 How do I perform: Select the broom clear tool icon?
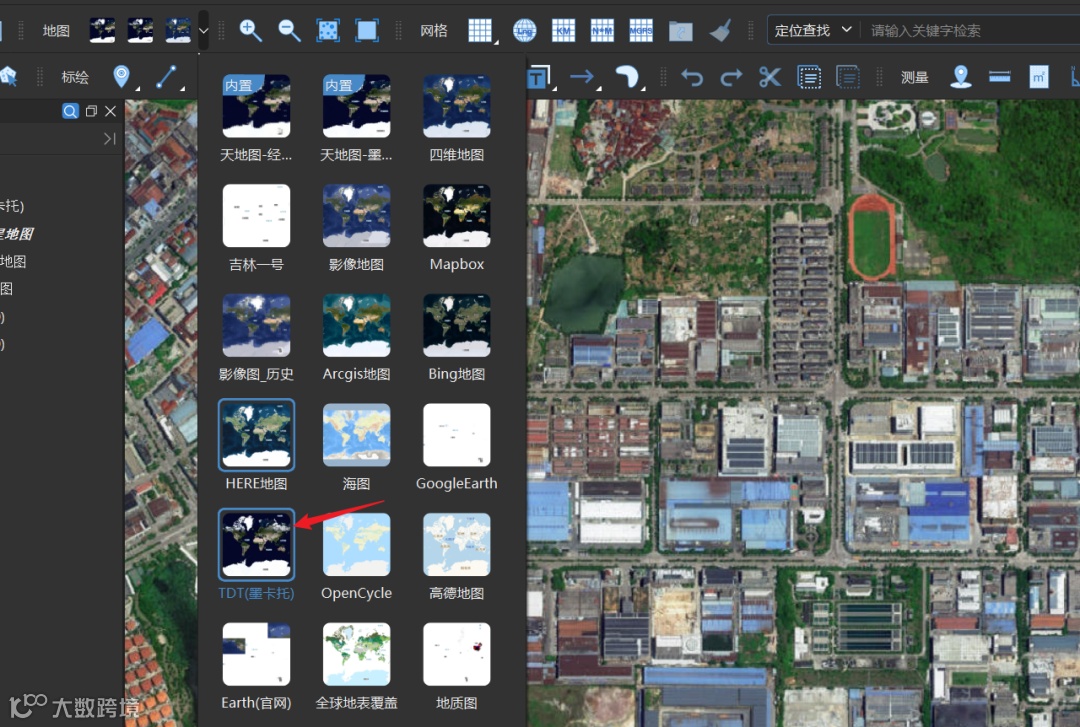(720, 30)
